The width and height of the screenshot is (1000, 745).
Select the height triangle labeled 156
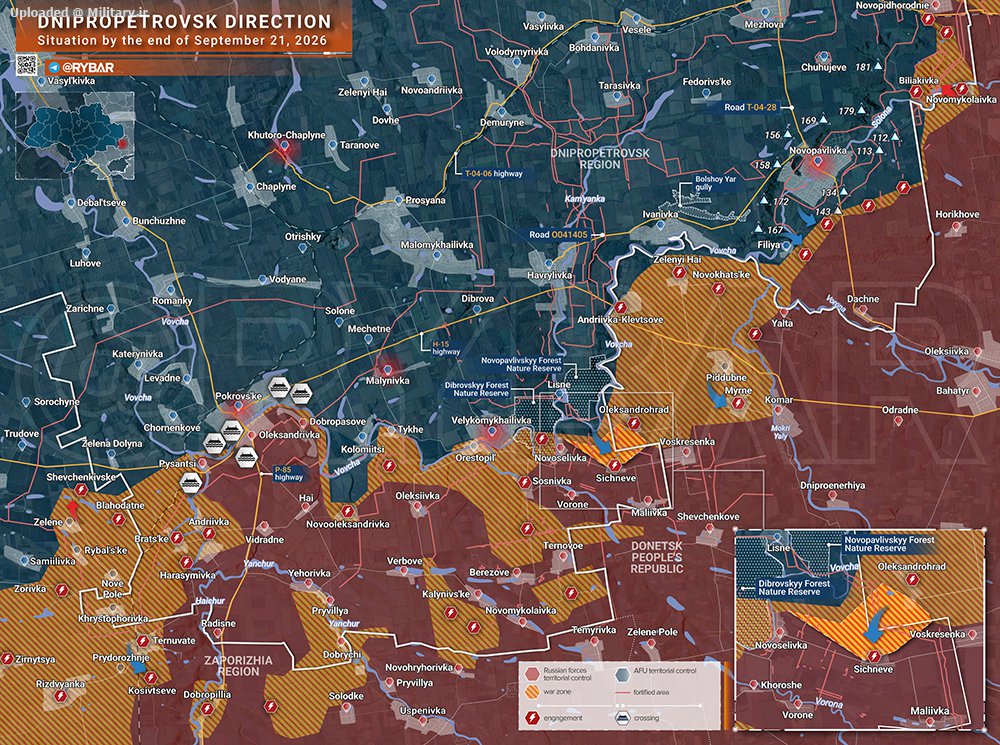(x=788, y=135)
